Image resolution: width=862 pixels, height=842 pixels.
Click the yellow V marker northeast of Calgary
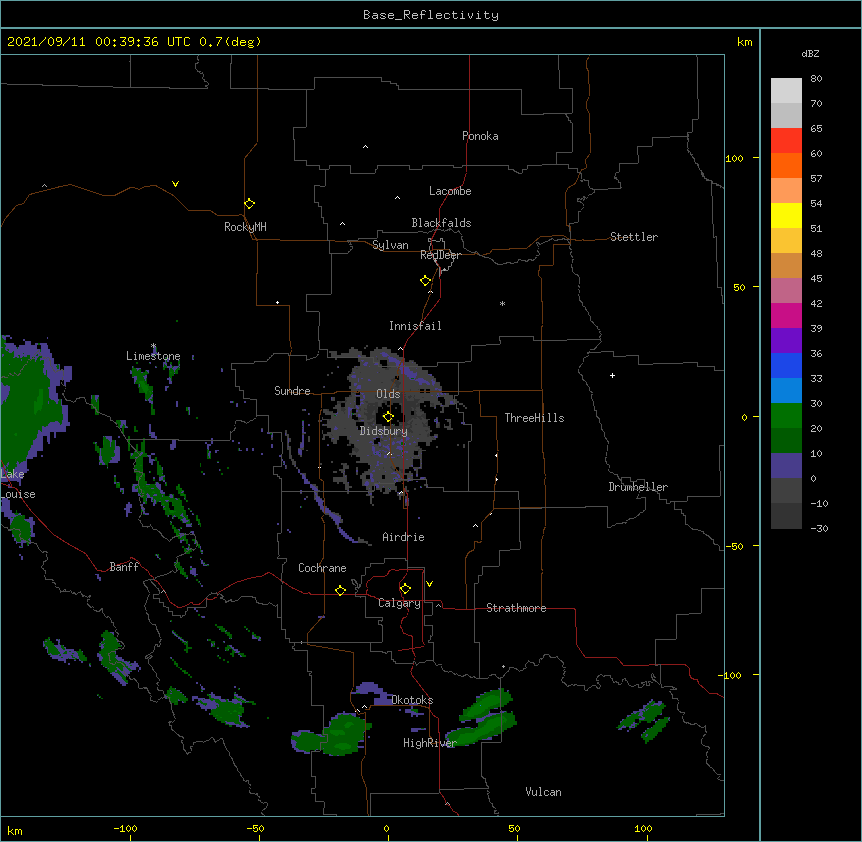429,584
